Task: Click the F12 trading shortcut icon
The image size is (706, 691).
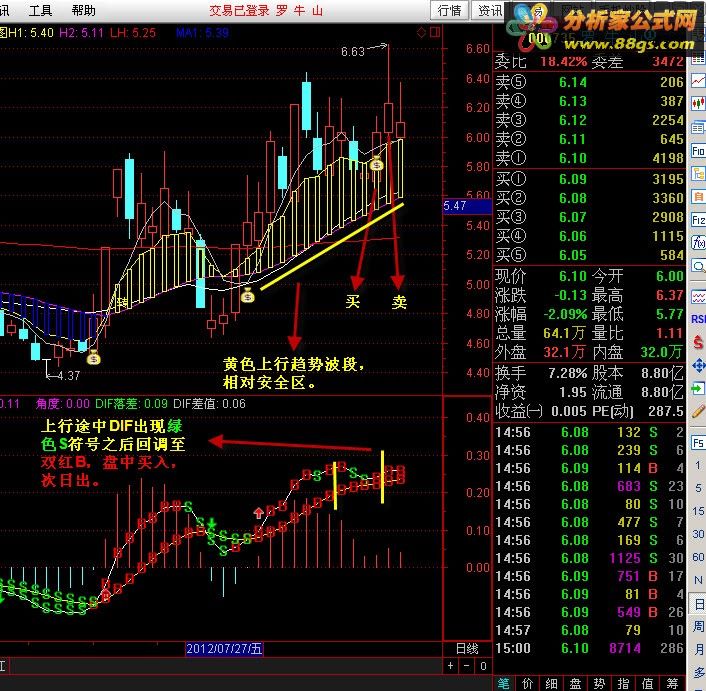Action: point(698,219)
